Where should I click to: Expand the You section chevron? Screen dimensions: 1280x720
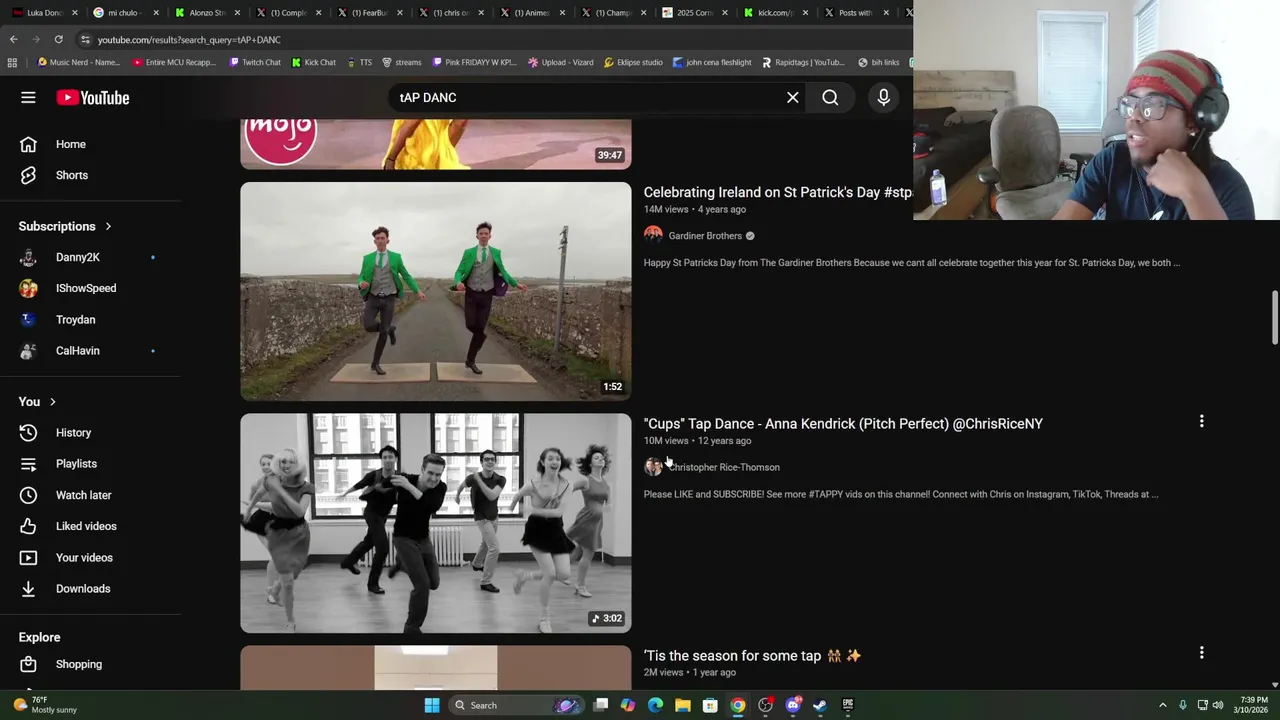tap(52, 402)
